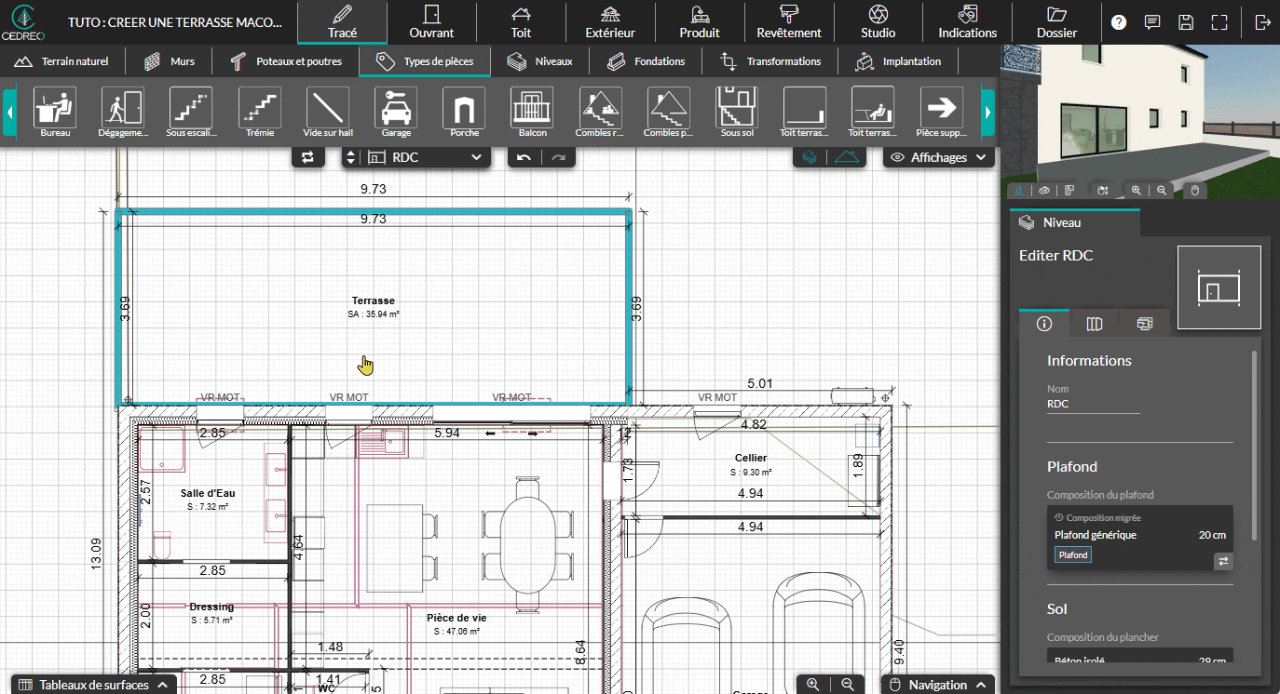Switch to the Niveaux tab

[x=540, y=61]
